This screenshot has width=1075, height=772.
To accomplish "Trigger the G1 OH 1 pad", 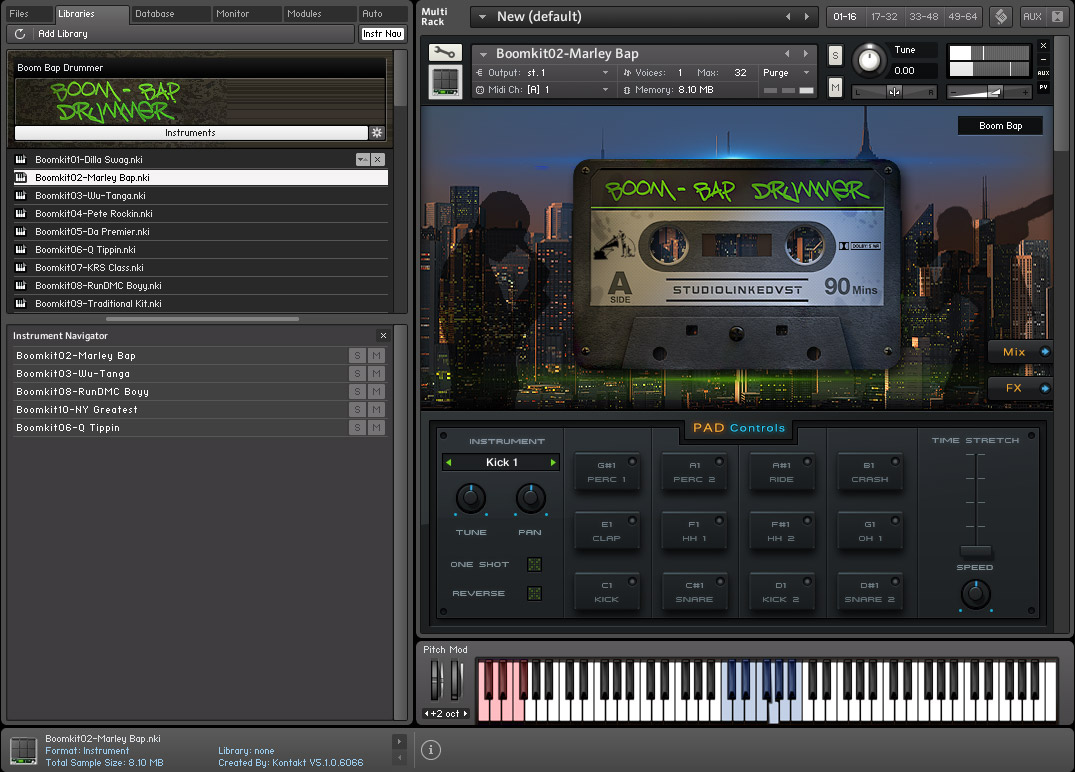I will 869,531.
